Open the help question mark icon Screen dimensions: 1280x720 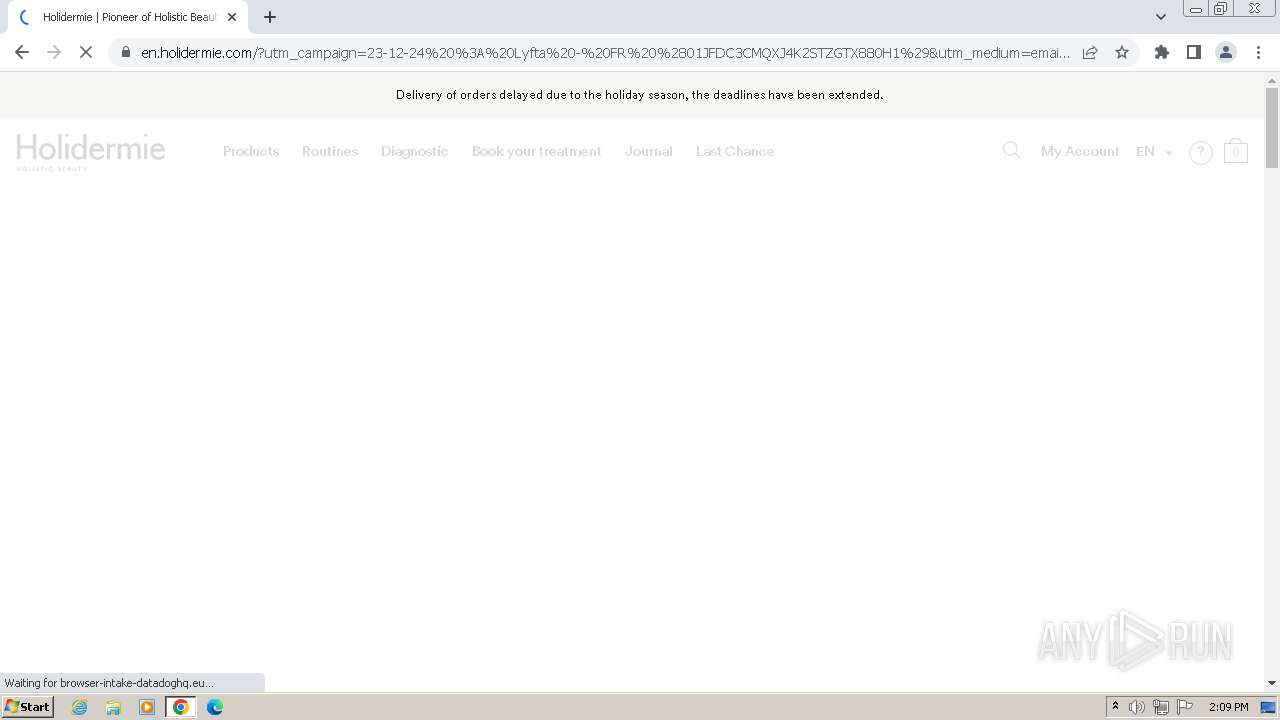[x=1200, y=152]
